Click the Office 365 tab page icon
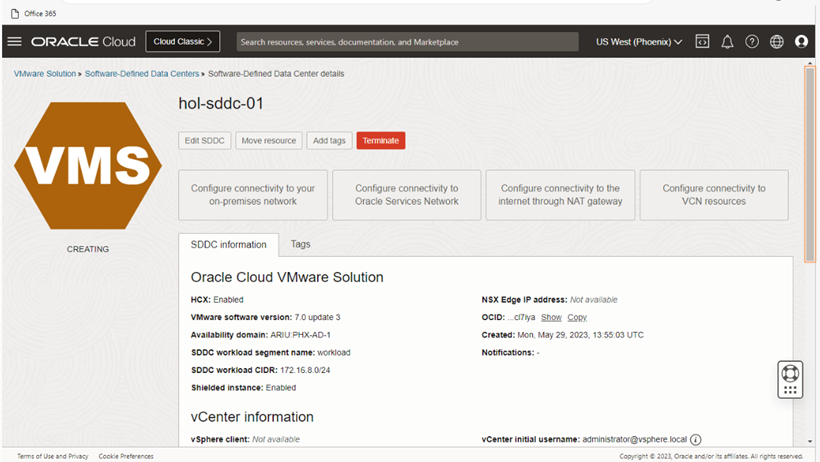The height and width of the screenshot is (462, 820). point(15,14)
